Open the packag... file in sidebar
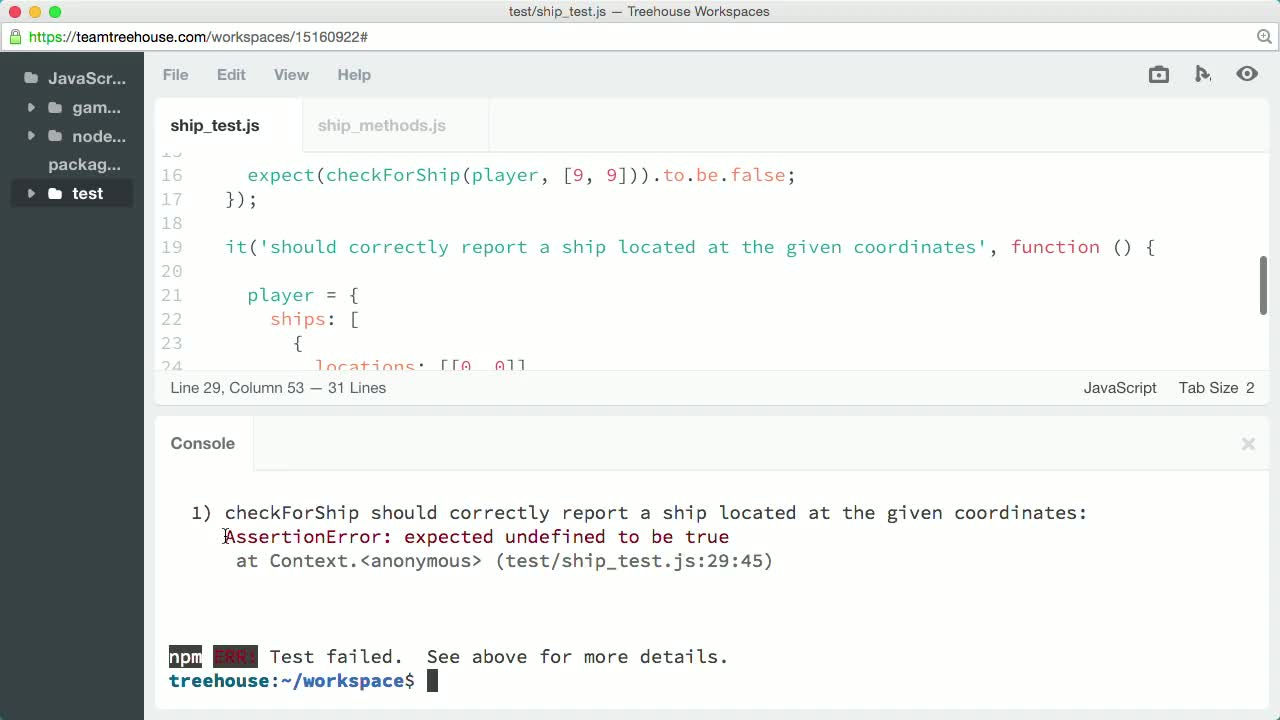 point(84,165)
